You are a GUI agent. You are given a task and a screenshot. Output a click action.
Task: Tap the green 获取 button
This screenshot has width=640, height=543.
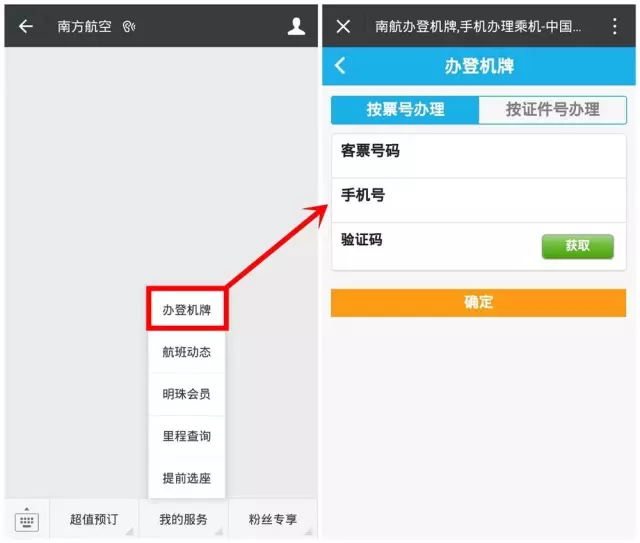click(x=578, y=246)
